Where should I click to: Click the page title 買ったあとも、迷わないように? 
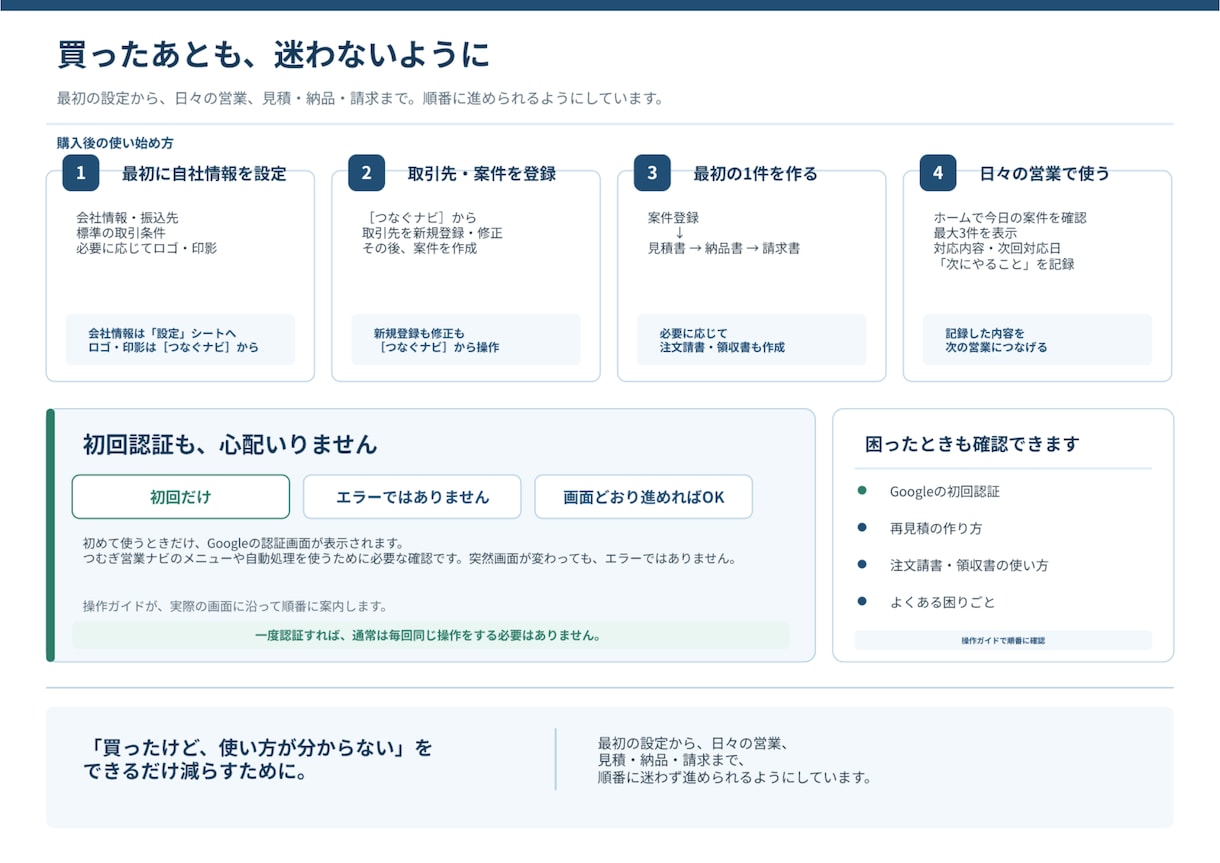point(274,55)
